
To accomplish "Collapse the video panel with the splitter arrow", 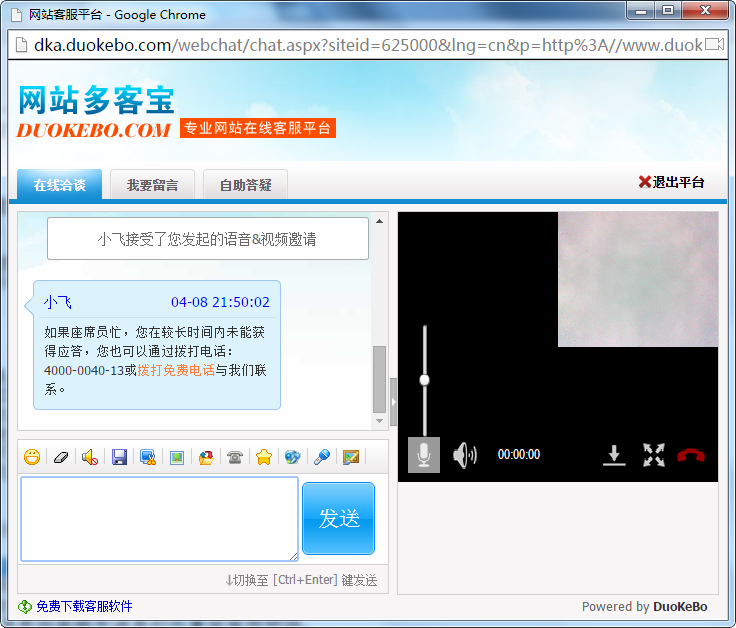I will [x=393, y=402].
